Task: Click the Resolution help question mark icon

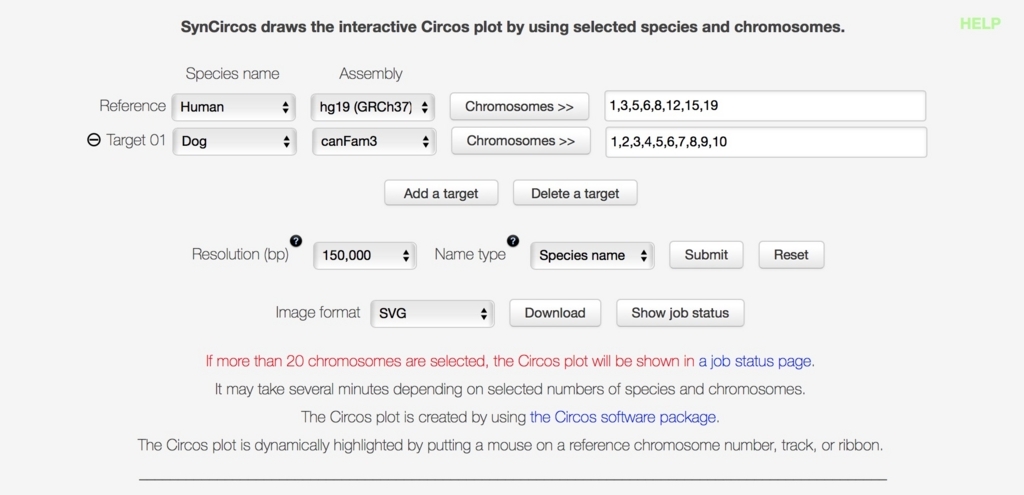Action: (296, 240)
